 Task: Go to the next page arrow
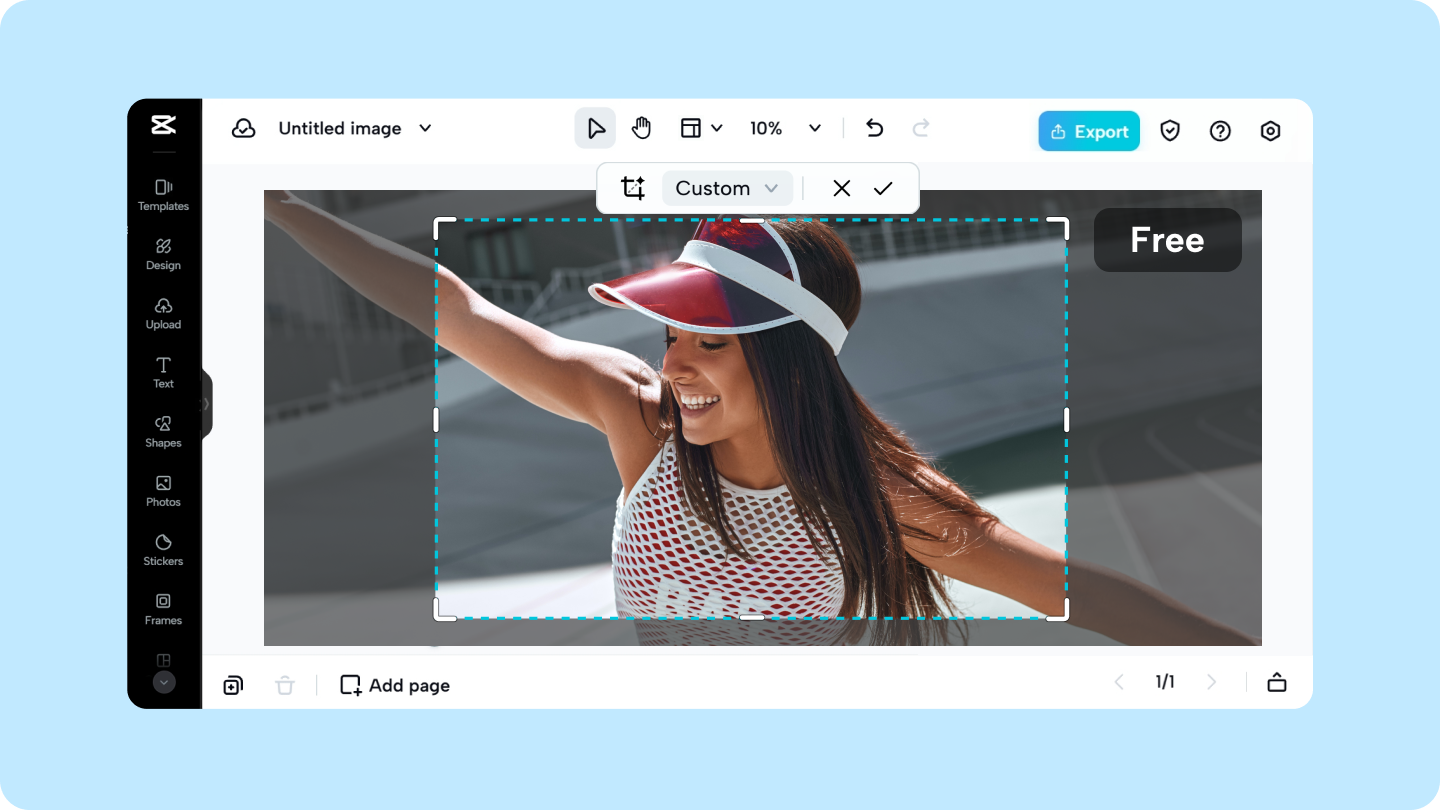click(1212, 682)
